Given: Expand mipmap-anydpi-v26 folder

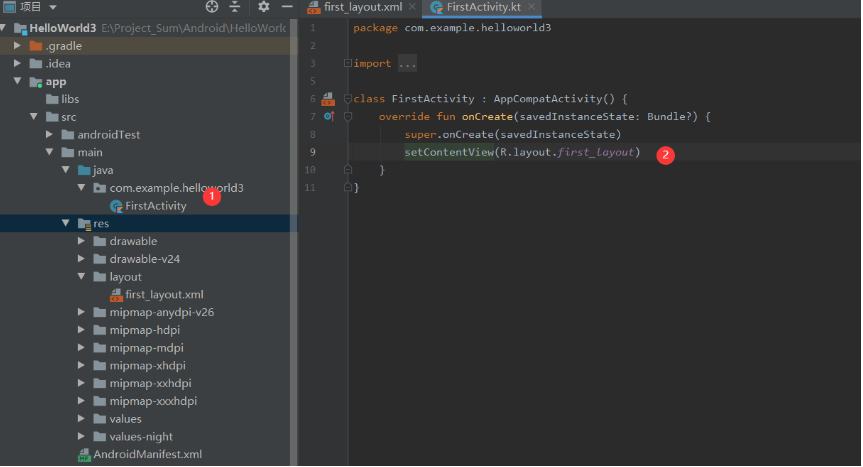Looking at the screenshot, I should click(x=81, y=312).
